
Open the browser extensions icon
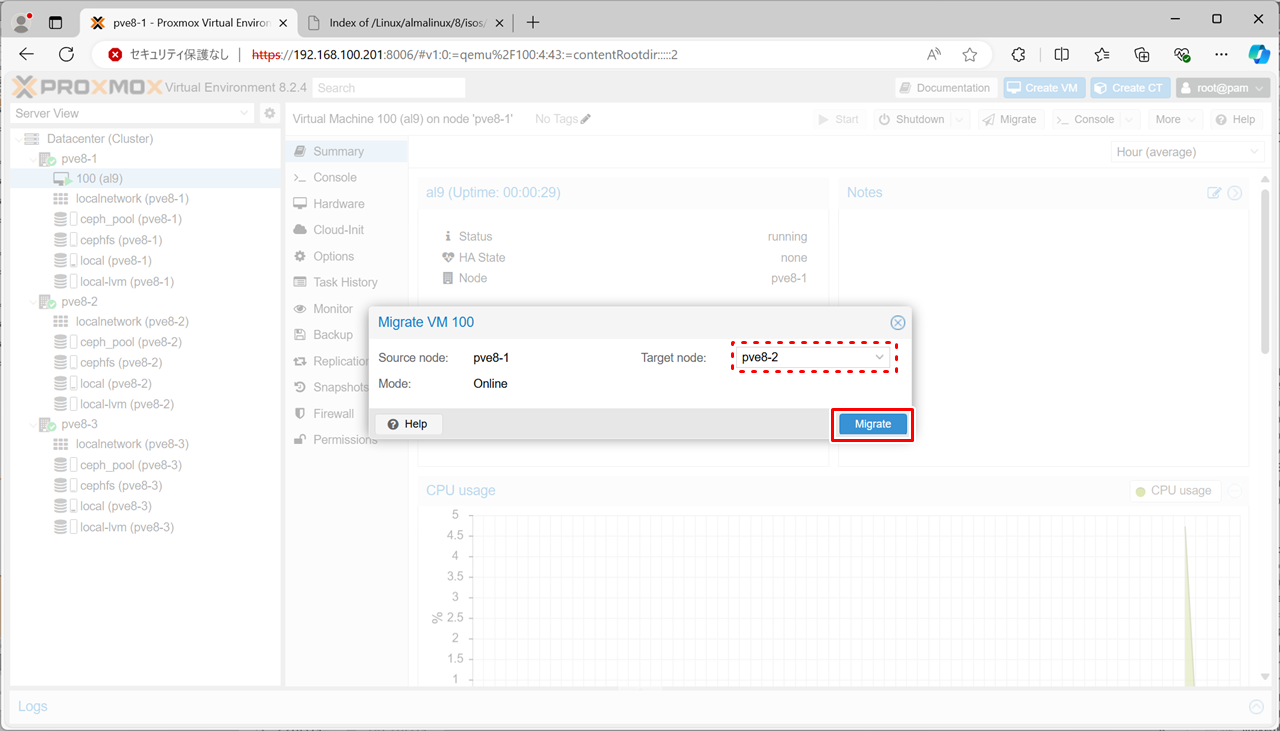(x=1019, y=55)
